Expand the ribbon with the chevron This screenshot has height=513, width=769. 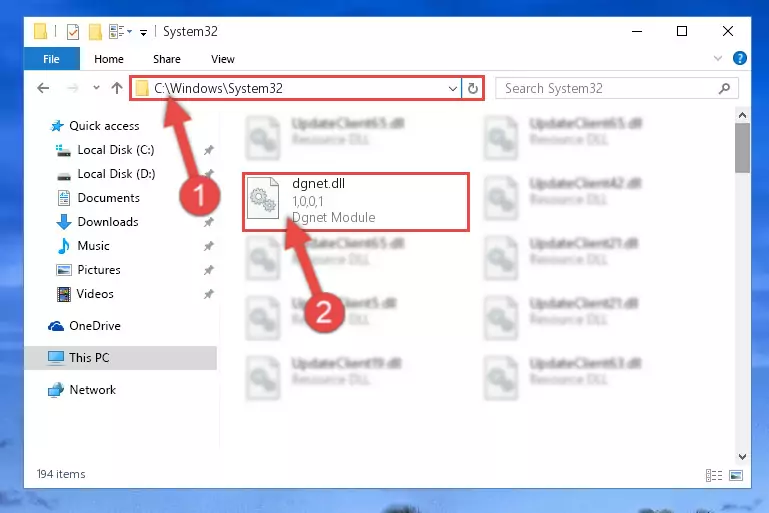(x=718, y=58)
